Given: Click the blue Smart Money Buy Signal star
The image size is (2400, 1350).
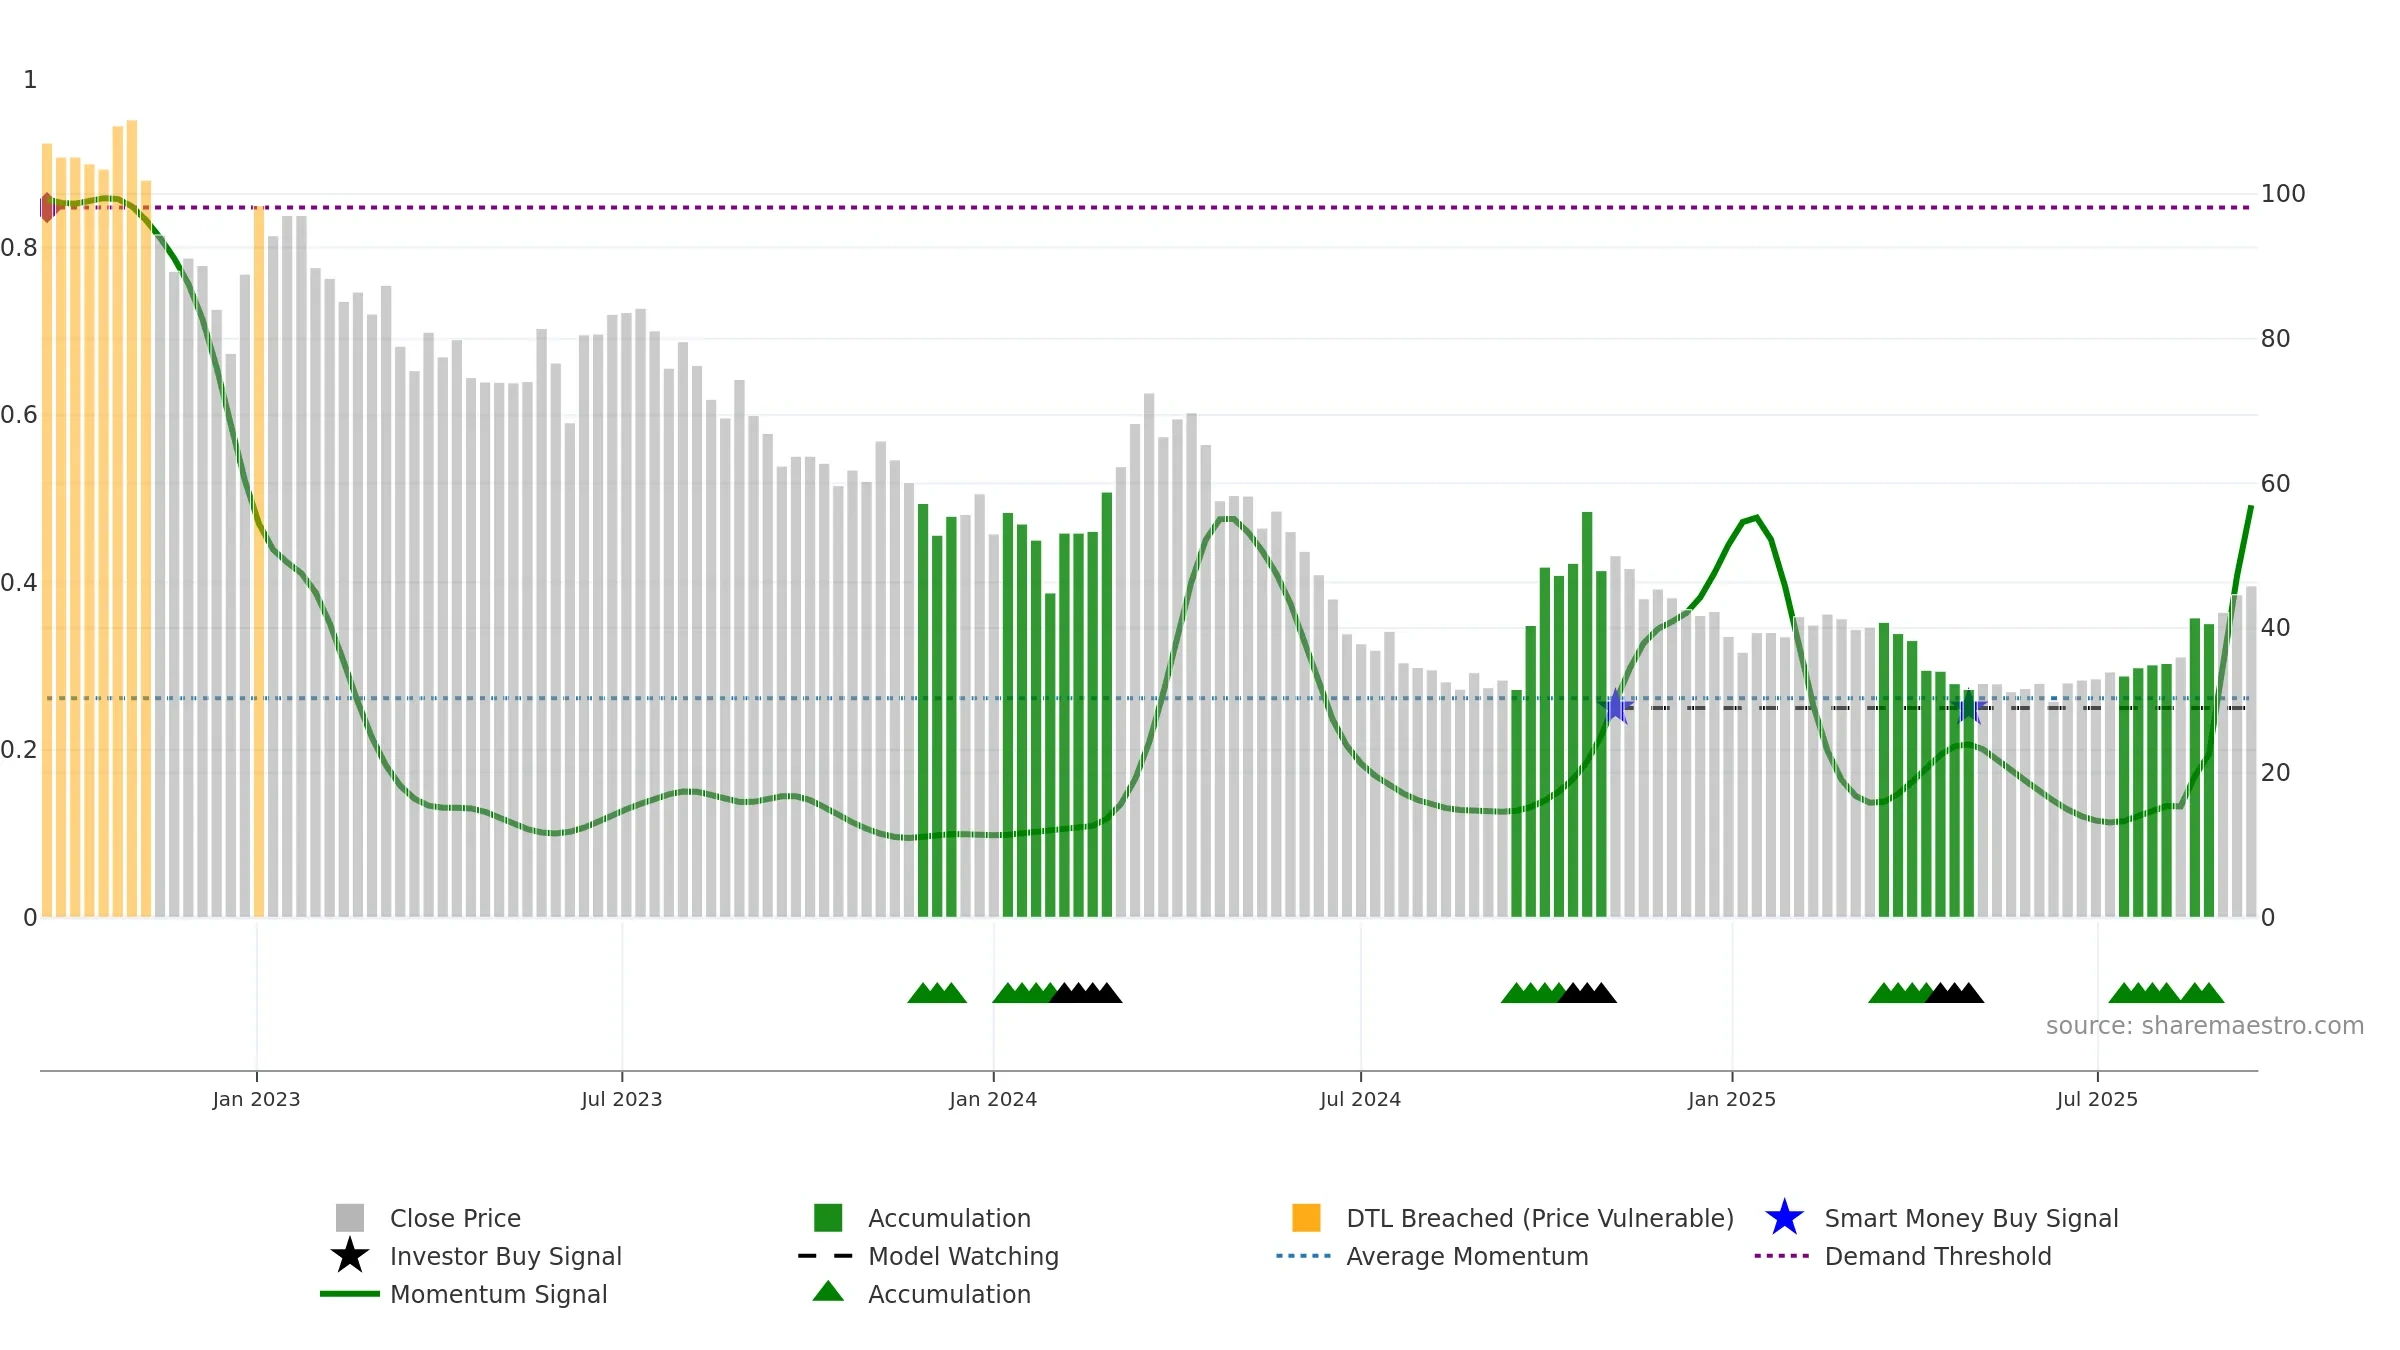Looking at the screenshot, I should point(1784,1217).
